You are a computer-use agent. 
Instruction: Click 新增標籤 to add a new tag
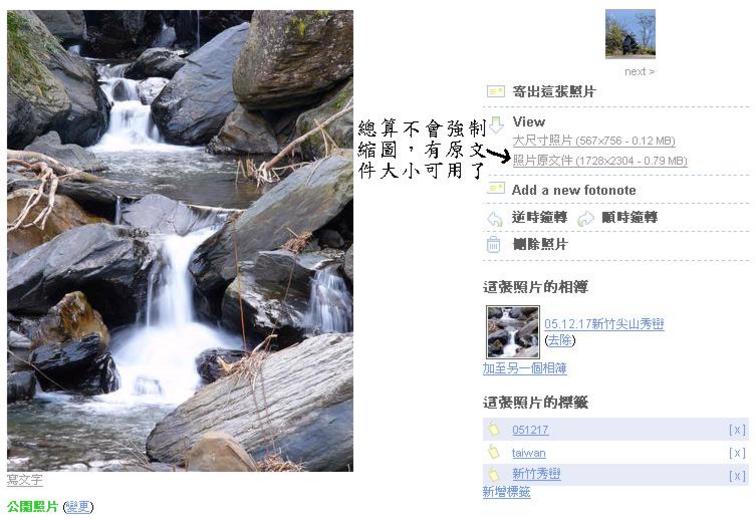click(x=507, y=492)
